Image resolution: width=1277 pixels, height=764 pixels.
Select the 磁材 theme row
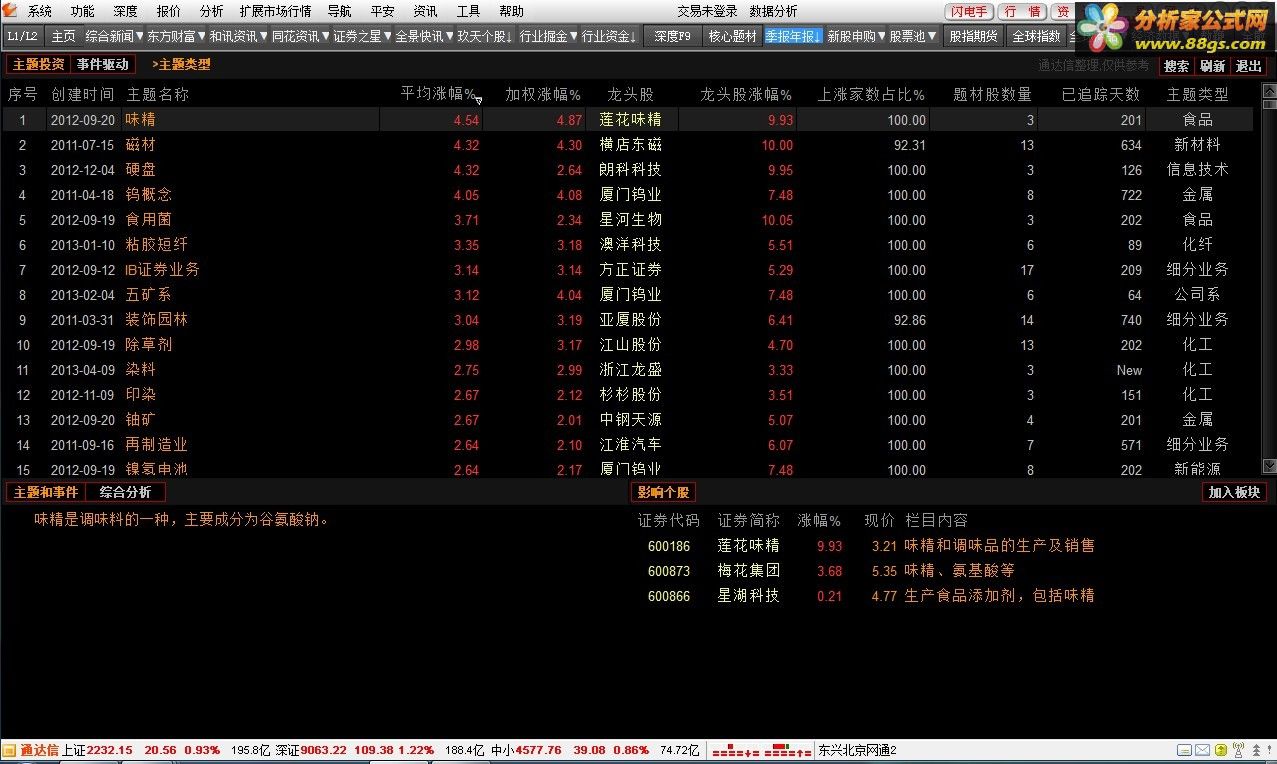[x=627, y=145]
